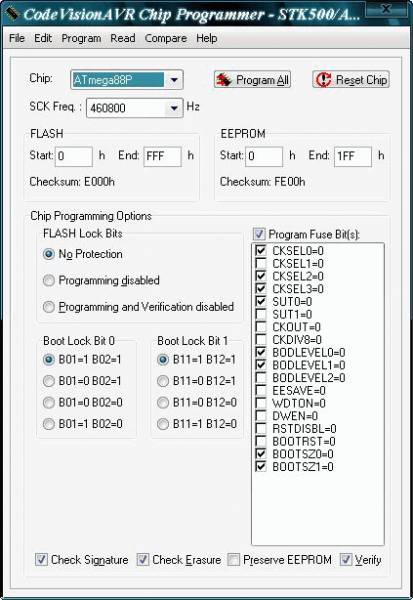Open the Chip selection dropdown
Screen dimensions: 413x600
point(174,80)
